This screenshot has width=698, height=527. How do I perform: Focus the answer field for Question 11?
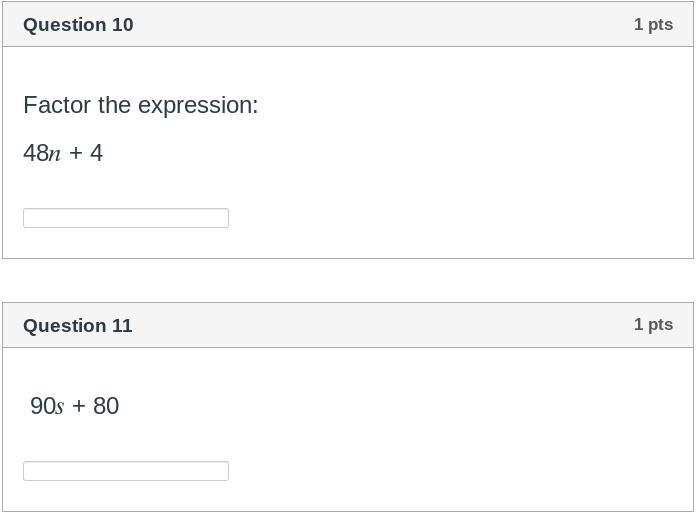coord(126,471)
